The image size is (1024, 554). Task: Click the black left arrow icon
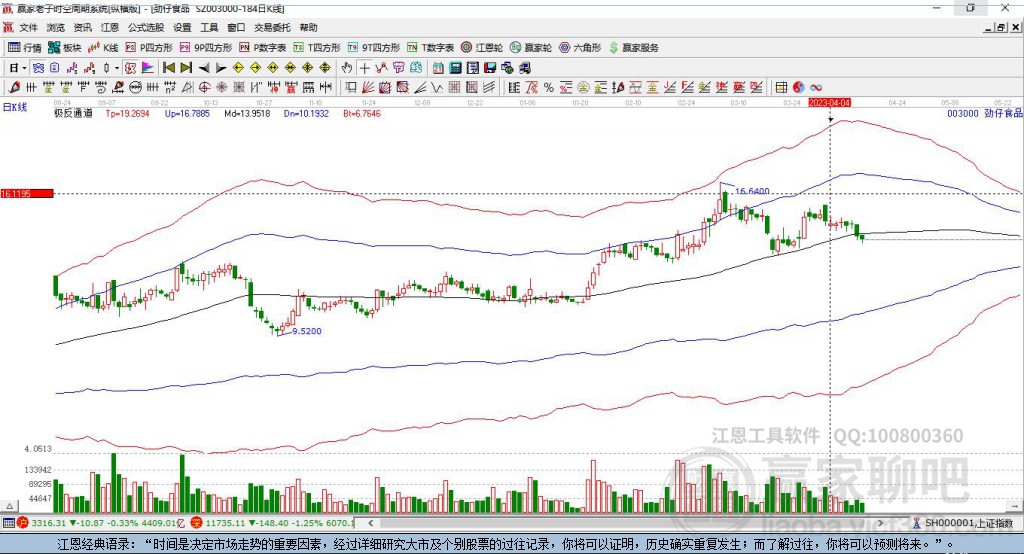pos(204,68)
